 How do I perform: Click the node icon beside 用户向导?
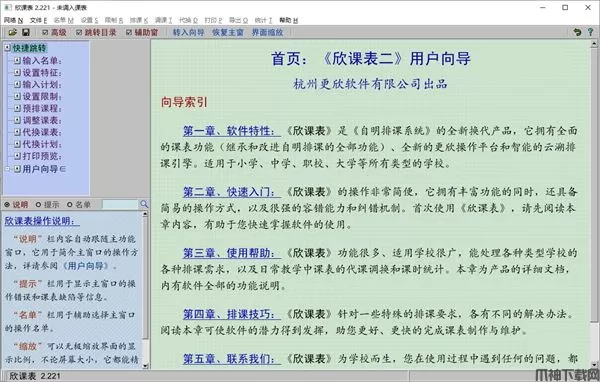17,168
